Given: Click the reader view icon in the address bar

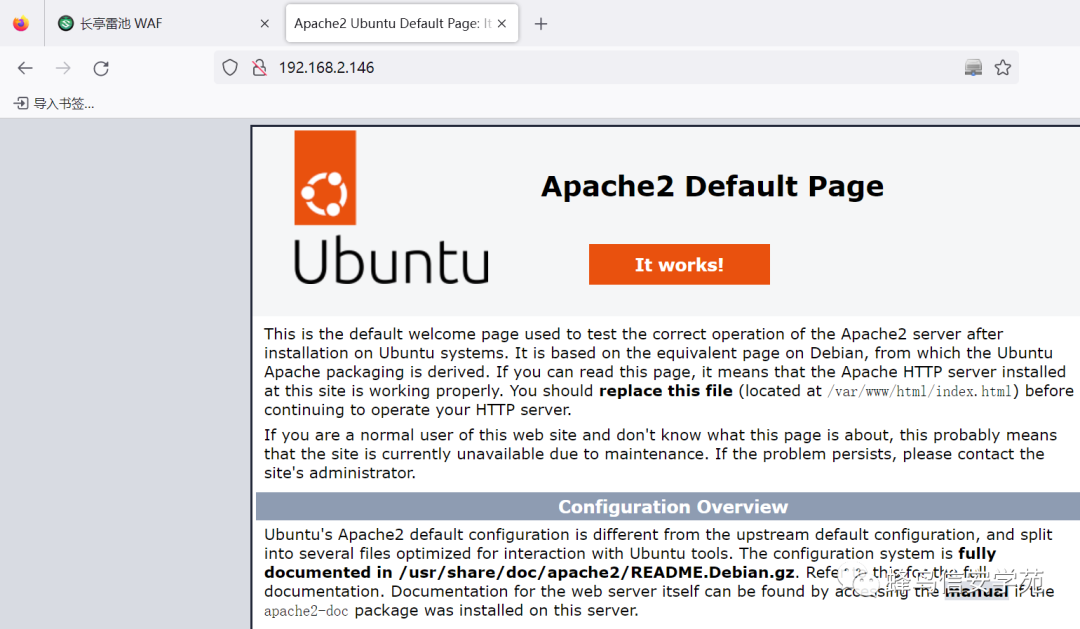Looking at the screenshot, I should [x=973, y=68].
